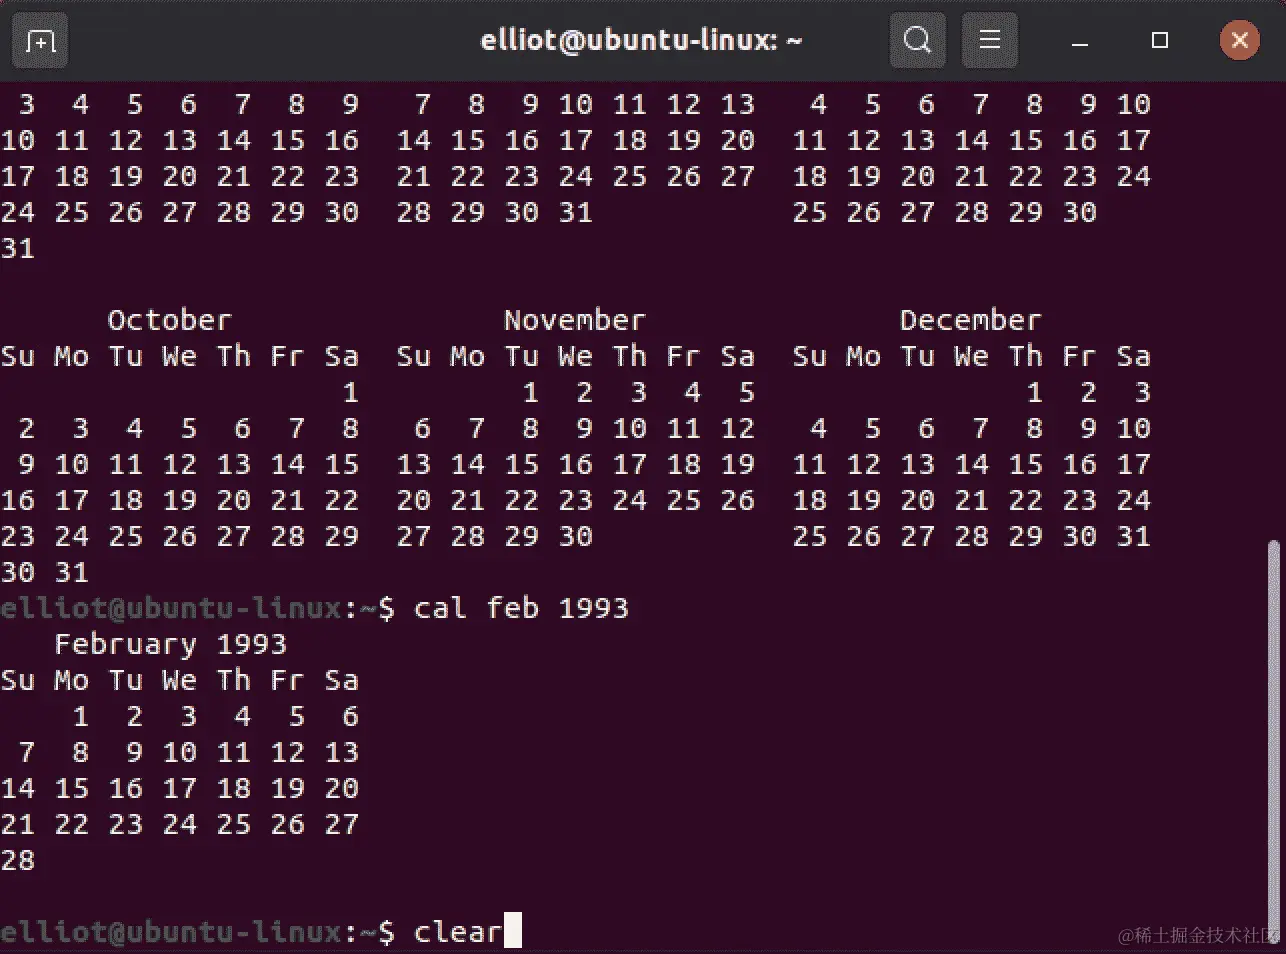Viewport: 1286px width, 954px height.
Task: Click day 30 in the November calendar
Action: 575,536
